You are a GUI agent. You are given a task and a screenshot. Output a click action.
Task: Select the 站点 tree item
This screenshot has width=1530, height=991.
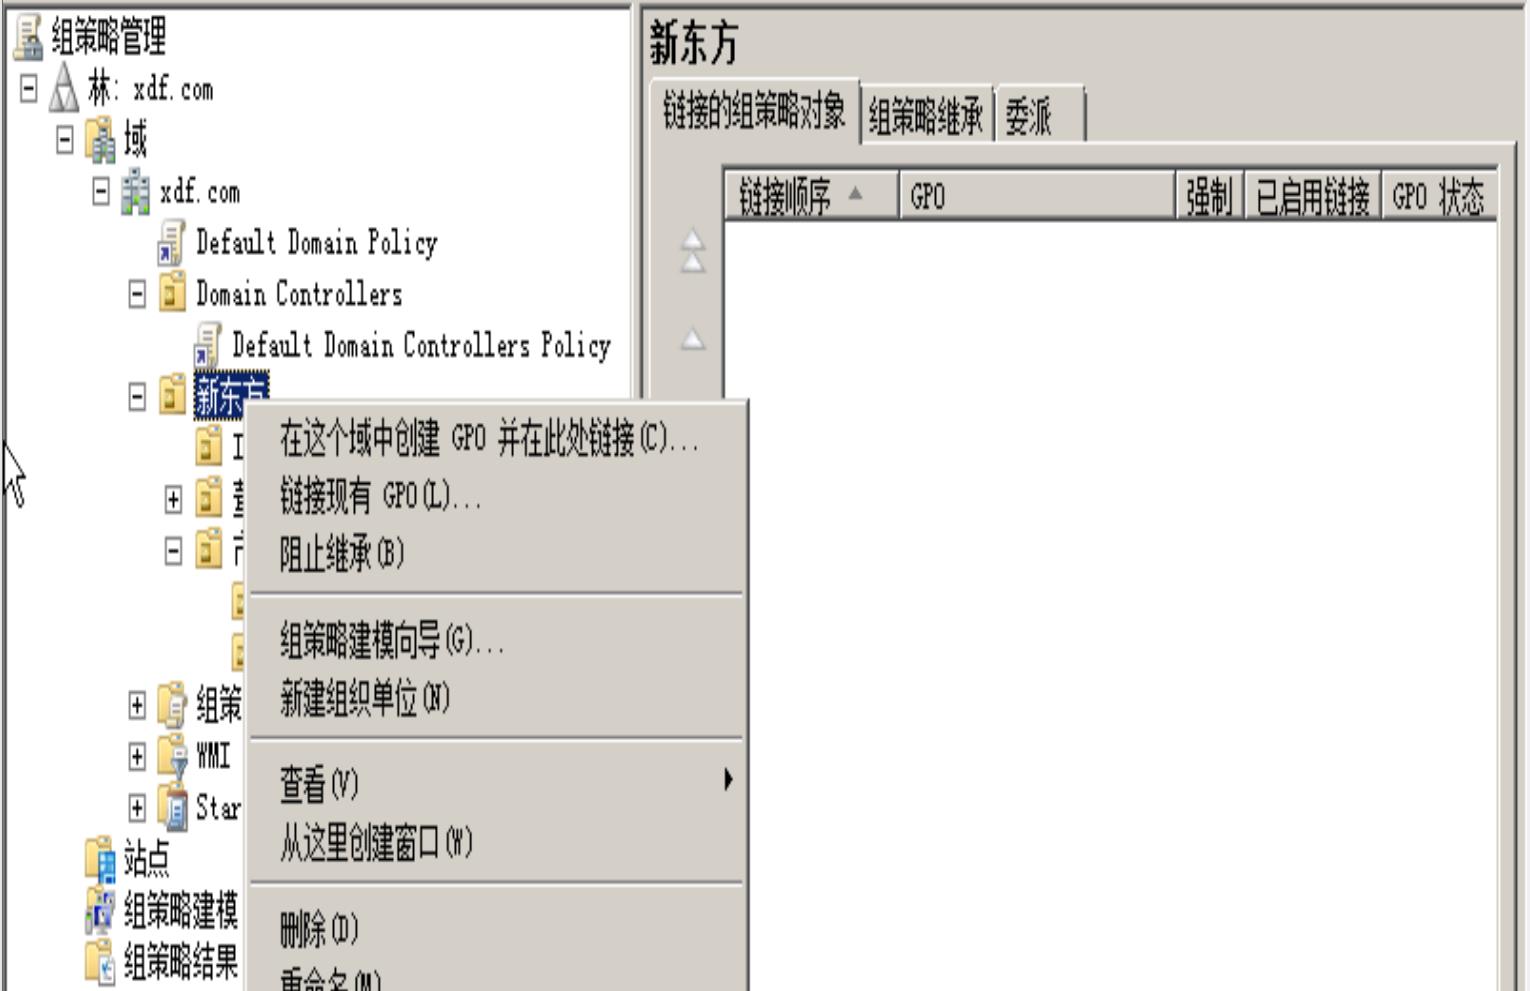pos(147,859)
